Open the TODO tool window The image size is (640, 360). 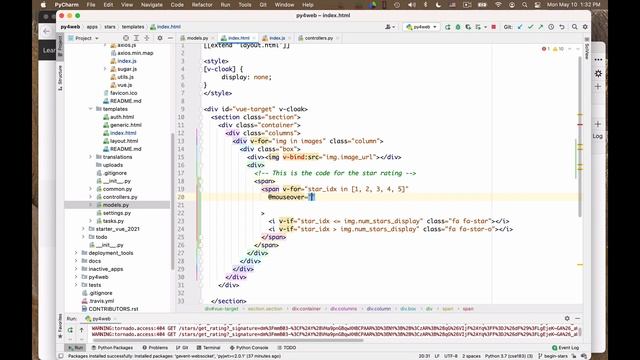coord(287,348)
